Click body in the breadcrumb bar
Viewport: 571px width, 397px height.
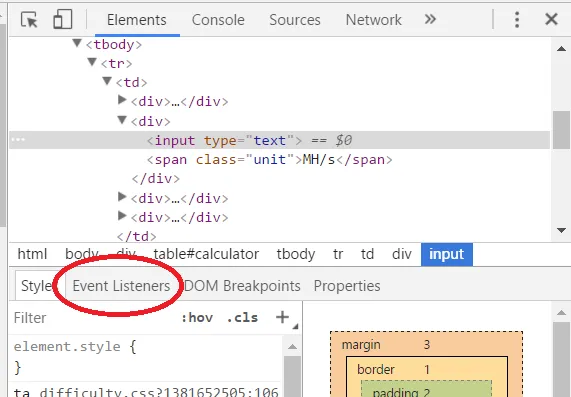coord(82,254)
